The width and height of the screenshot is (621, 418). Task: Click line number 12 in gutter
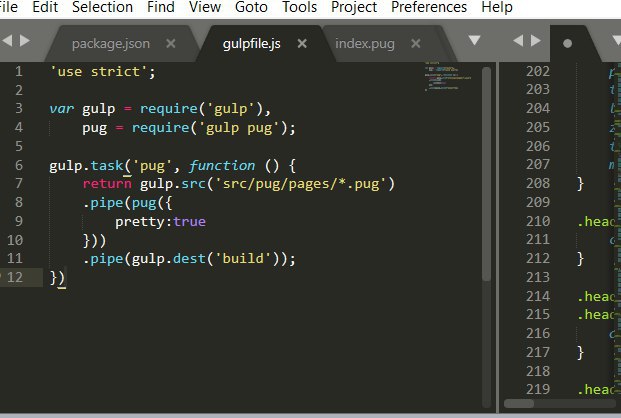15,277
